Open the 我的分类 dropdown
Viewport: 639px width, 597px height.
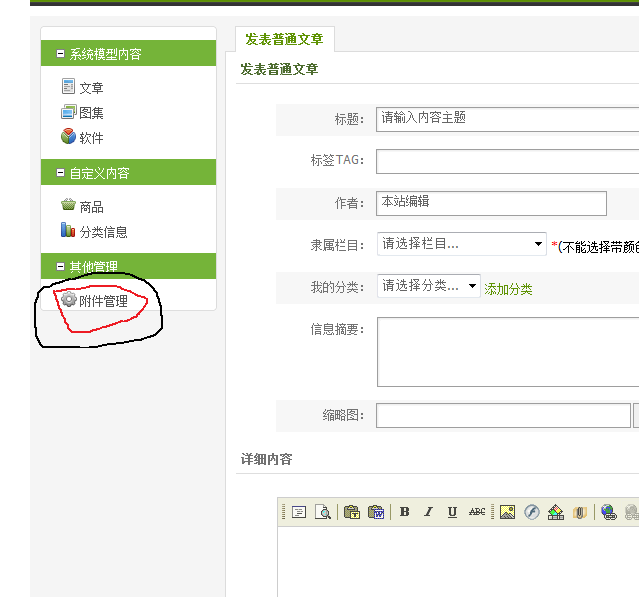(x=429, y=286)
